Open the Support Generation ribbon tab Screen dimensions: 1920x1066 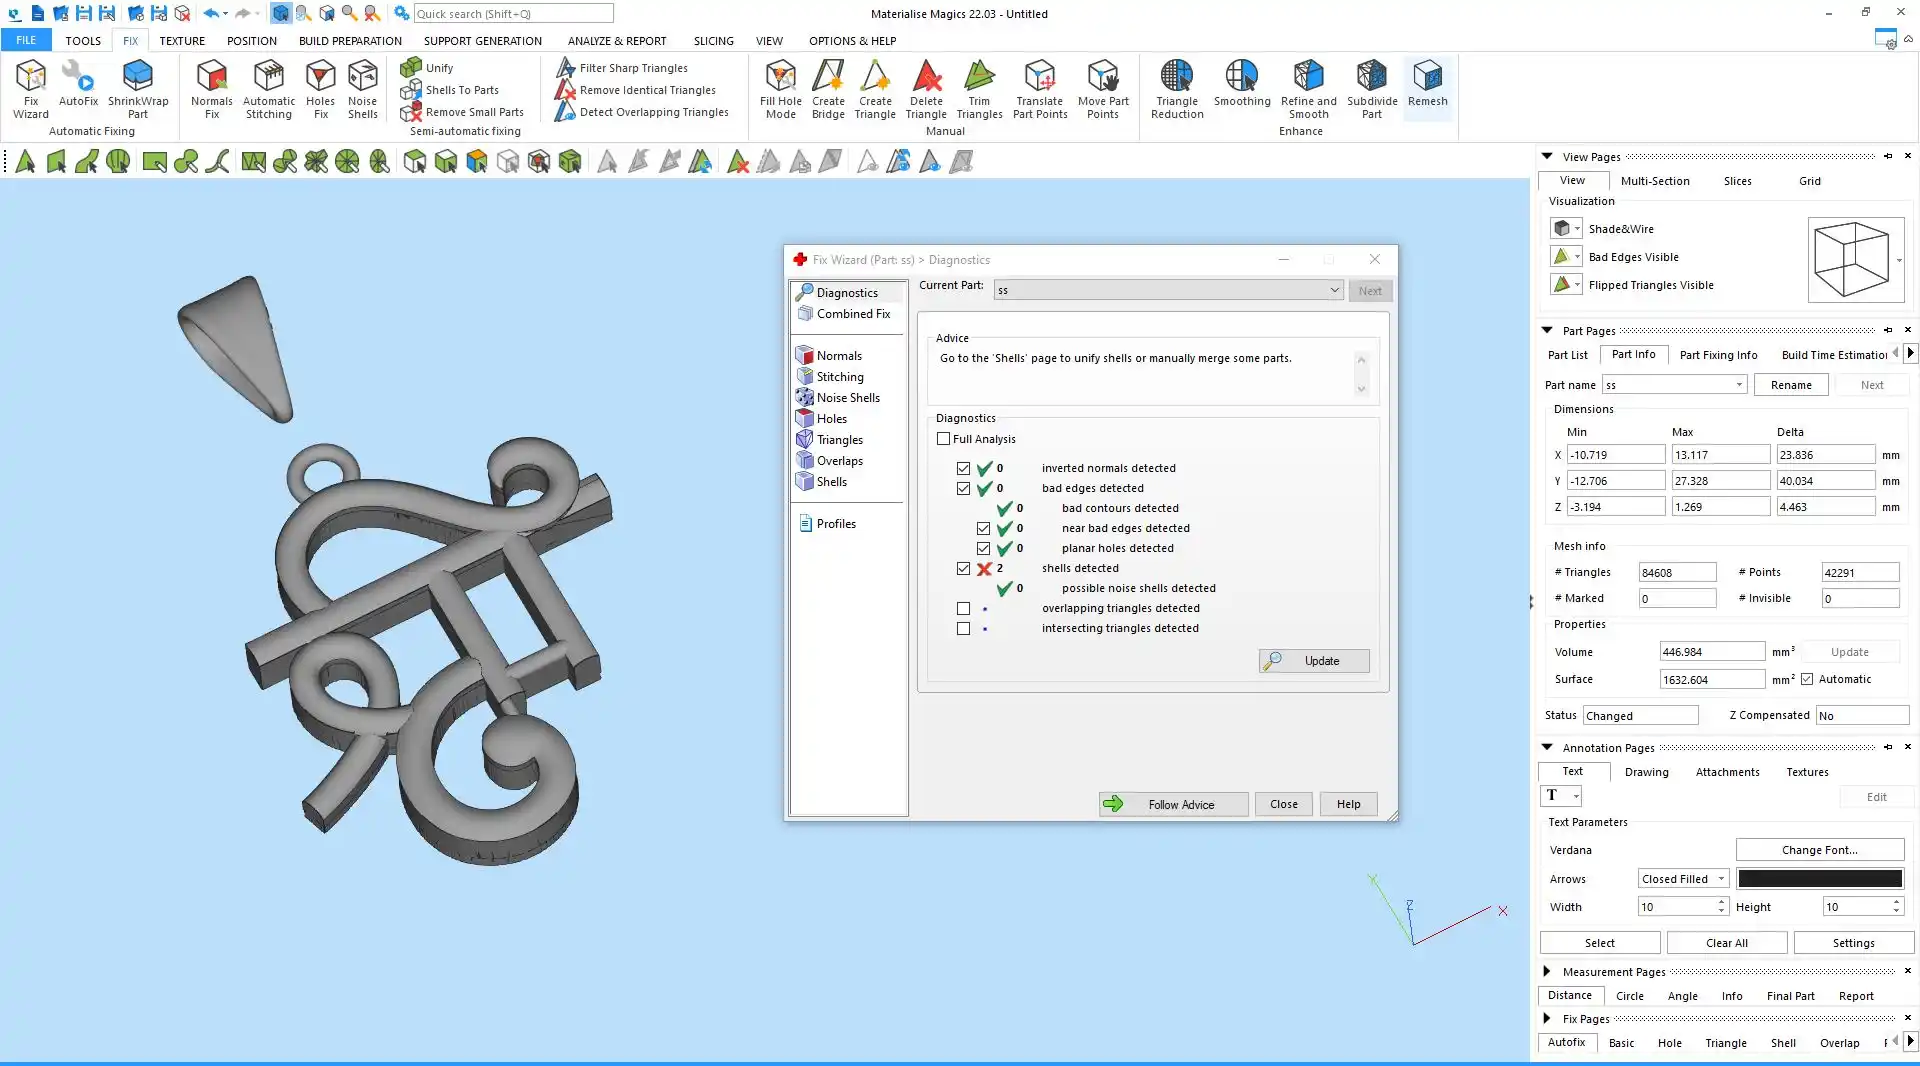pos(482,41)
